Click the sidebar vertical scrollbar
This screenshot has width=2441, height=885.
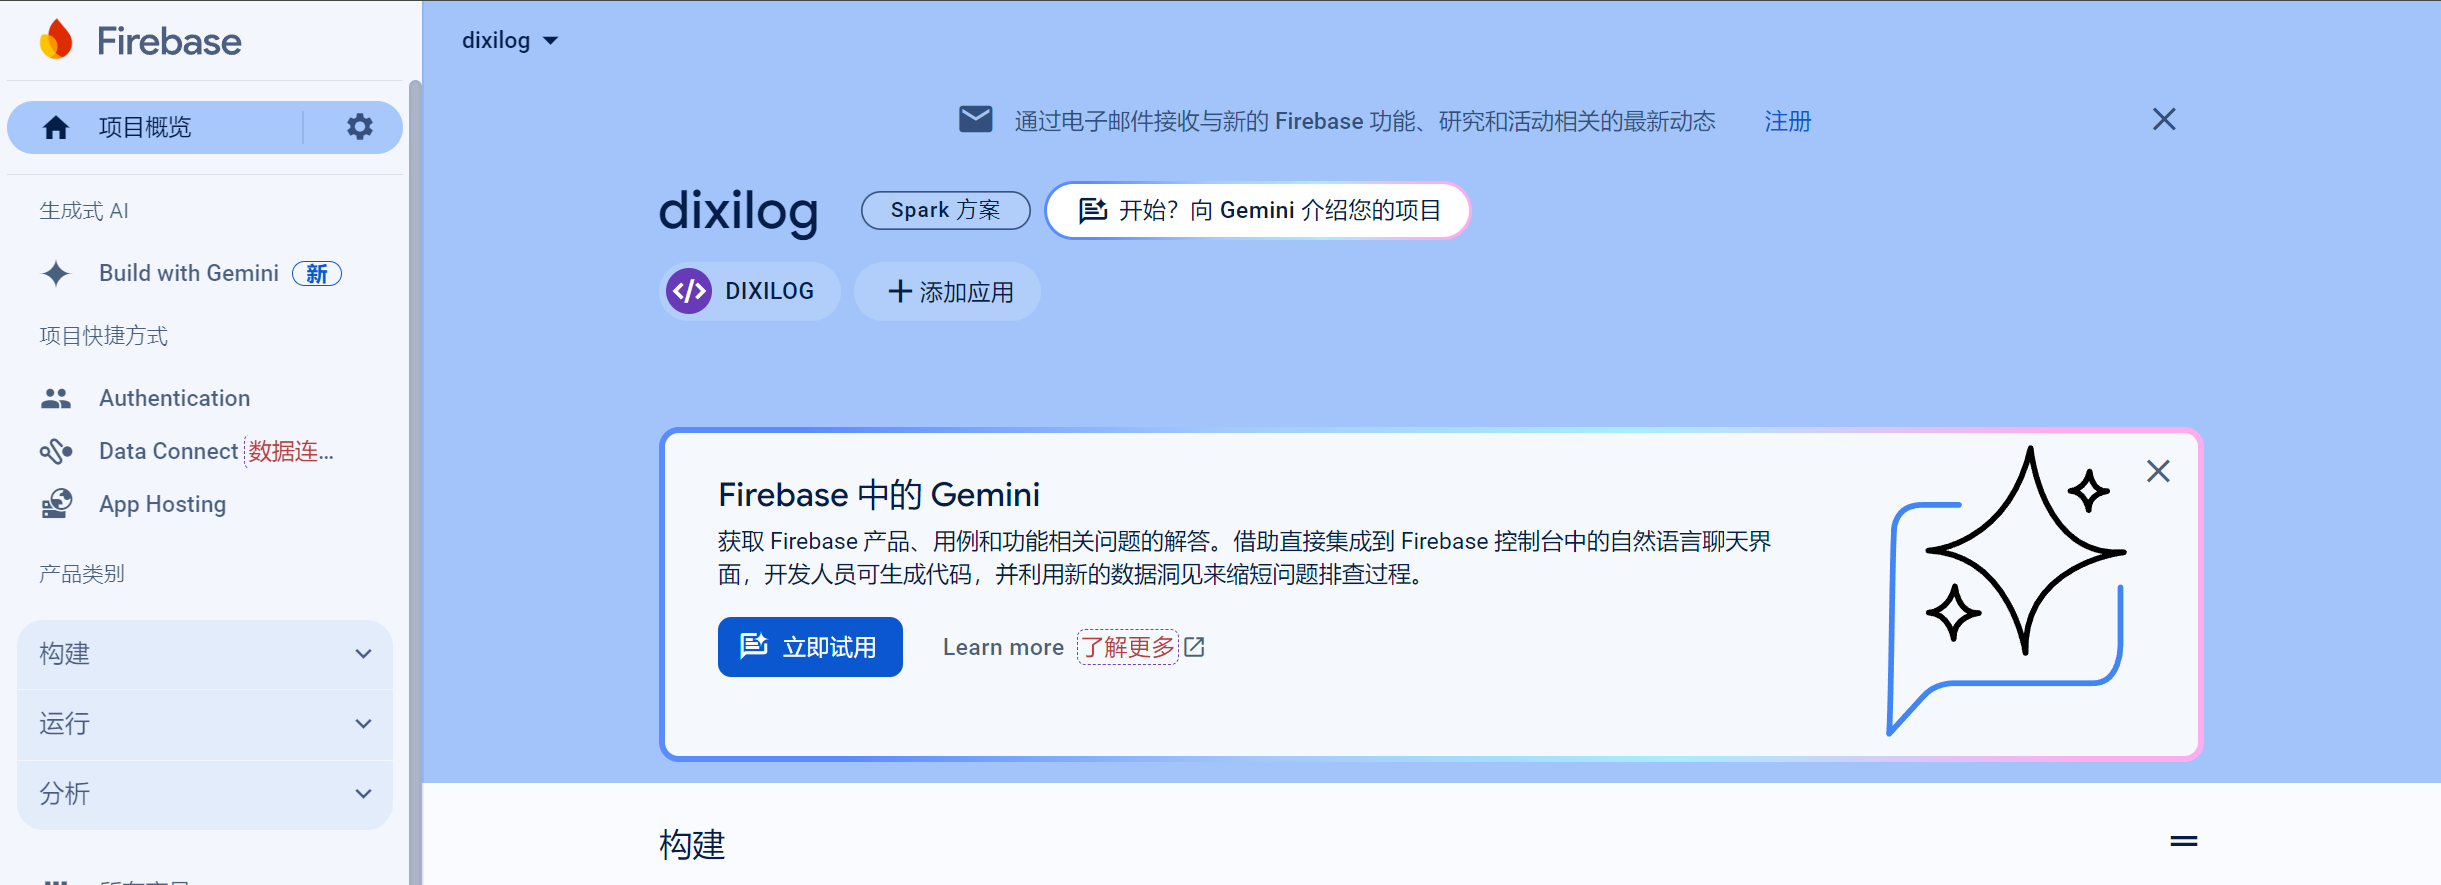[x=415, y=480]
